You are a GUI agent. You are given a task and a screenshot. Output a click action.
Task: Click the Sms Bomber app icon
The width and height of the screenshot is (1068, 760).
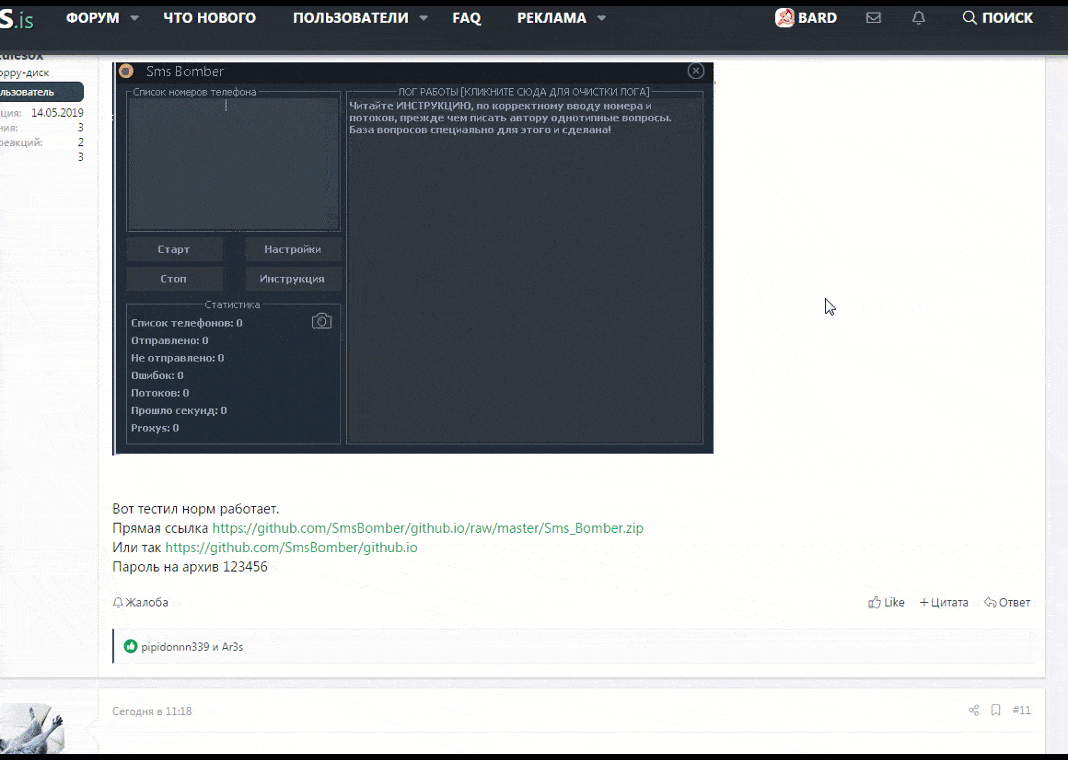point(126,71)
